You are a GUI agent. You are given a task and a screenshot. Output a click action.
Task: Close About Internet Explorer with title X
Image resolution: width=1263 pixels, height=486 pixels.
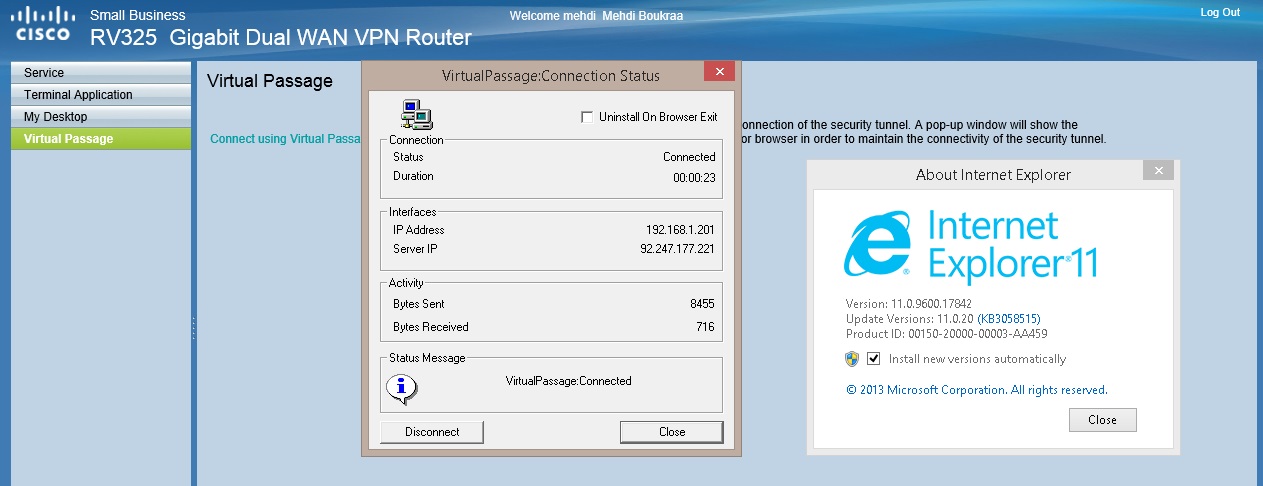pyautogui.click(x=1158, y=171)
